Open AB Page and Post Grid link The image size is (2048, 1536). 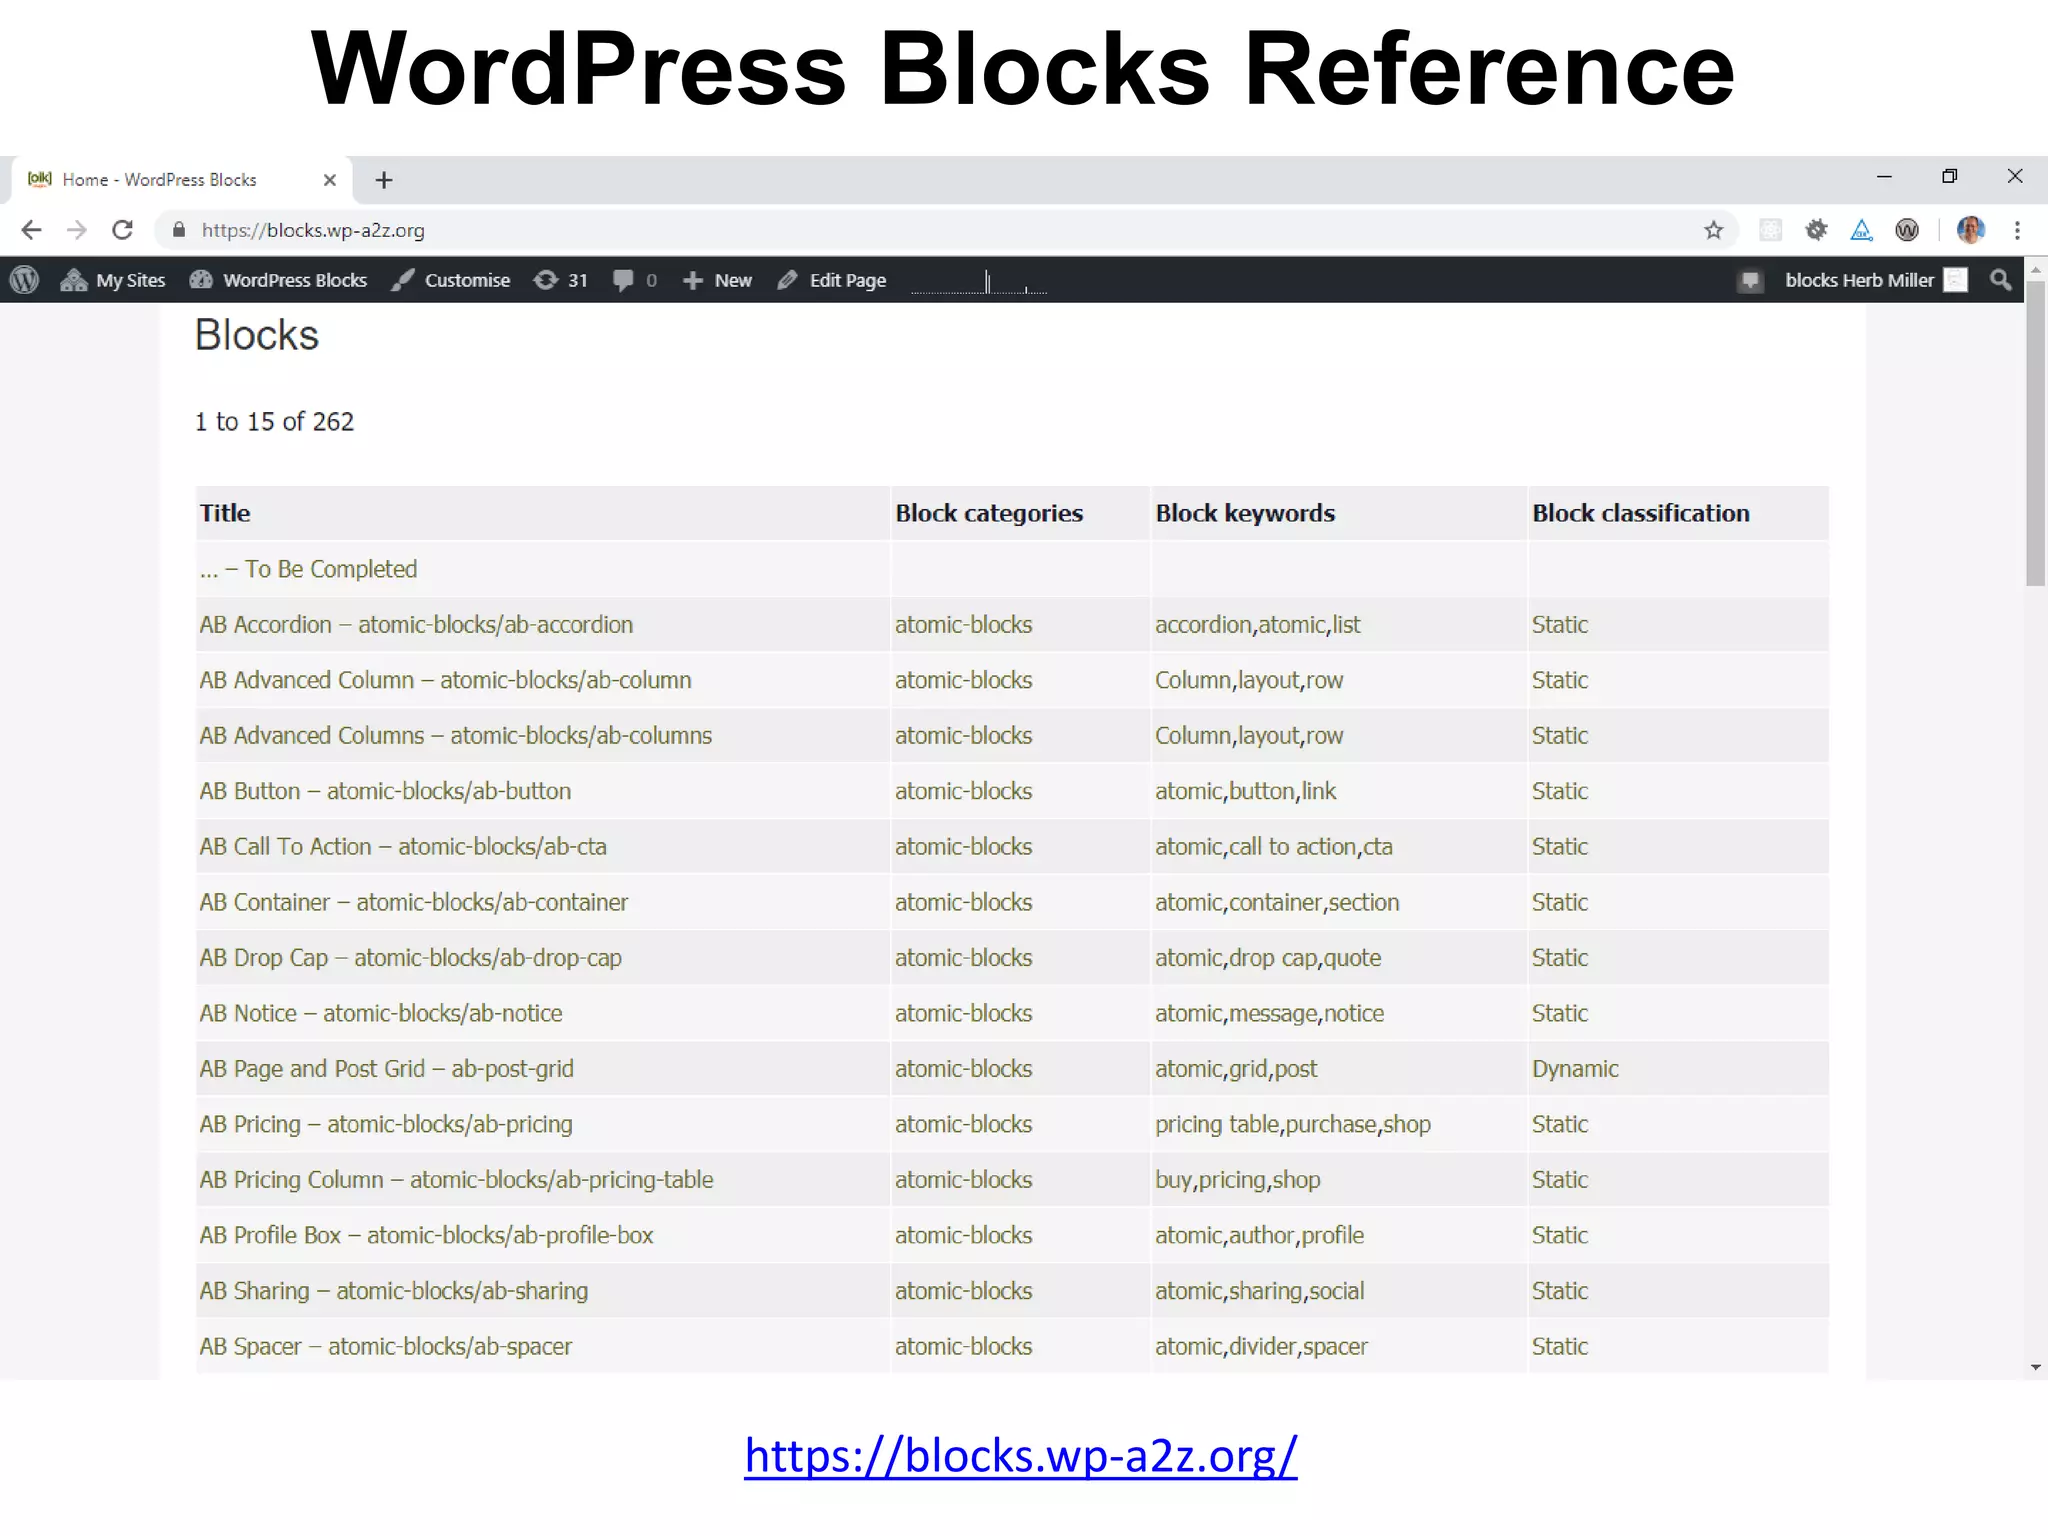[386, 1069]
